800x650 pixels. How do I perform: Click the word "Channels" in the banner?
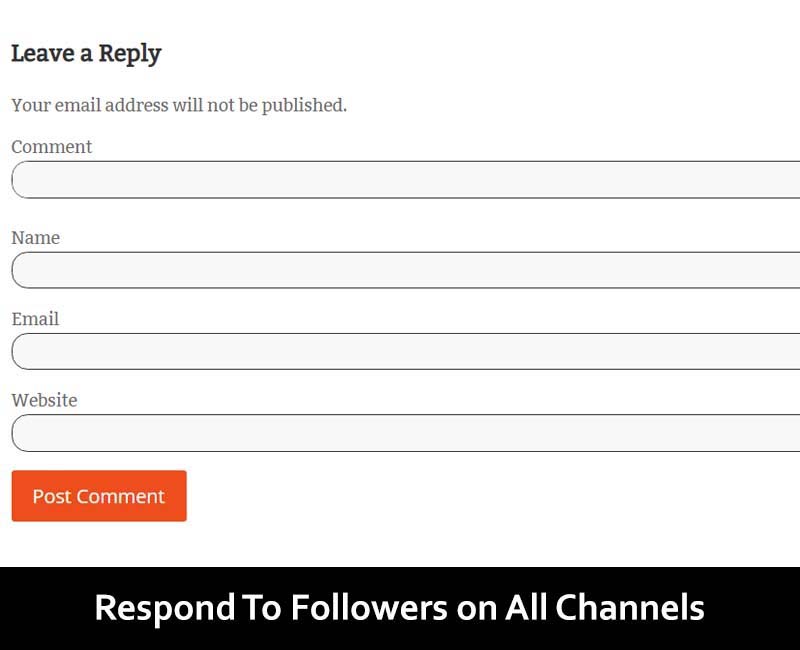pyautogui.click(x=630, y=608)
